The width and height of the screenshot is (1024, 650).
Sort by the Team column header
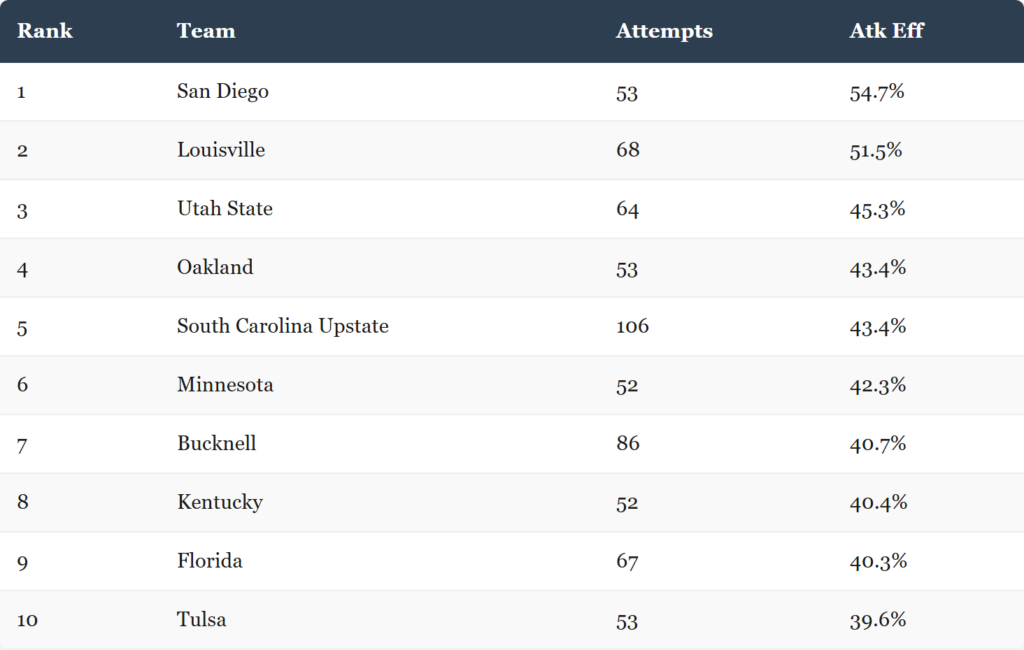tap(206, 31)
